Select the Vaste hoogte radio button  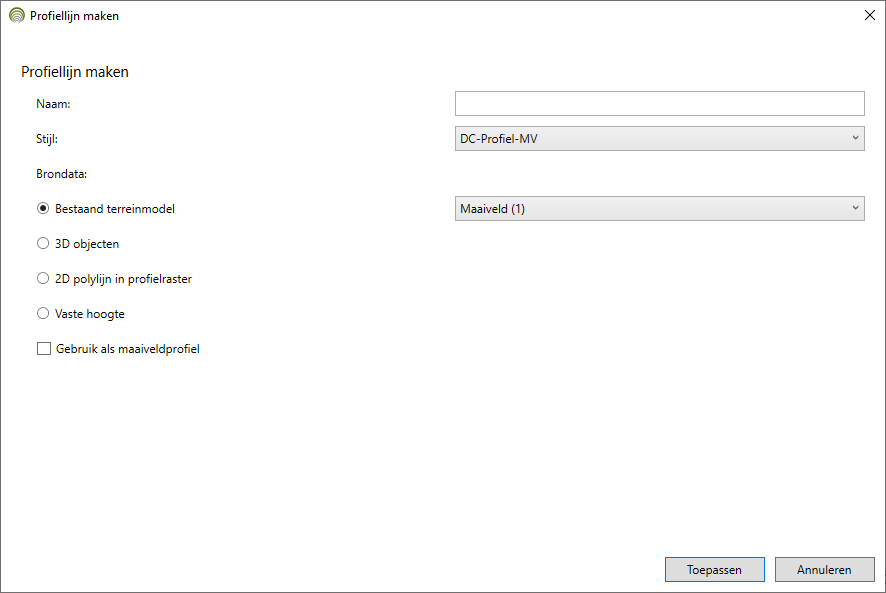point(43,314)
